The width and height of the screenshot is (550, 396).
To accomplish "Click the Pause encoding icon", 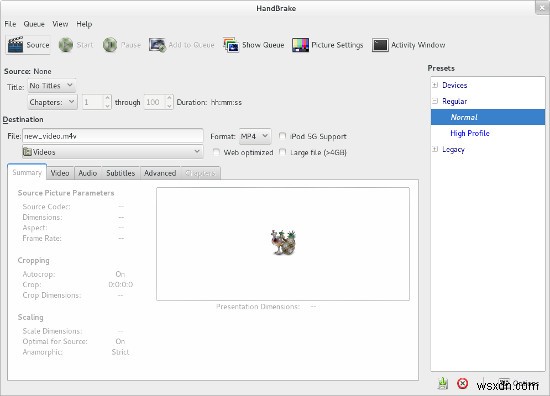I will pos(110,45).
